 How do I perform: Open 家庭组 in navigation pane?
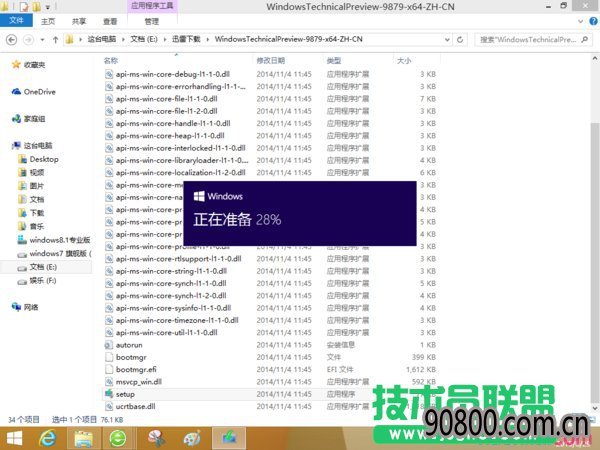29,119
